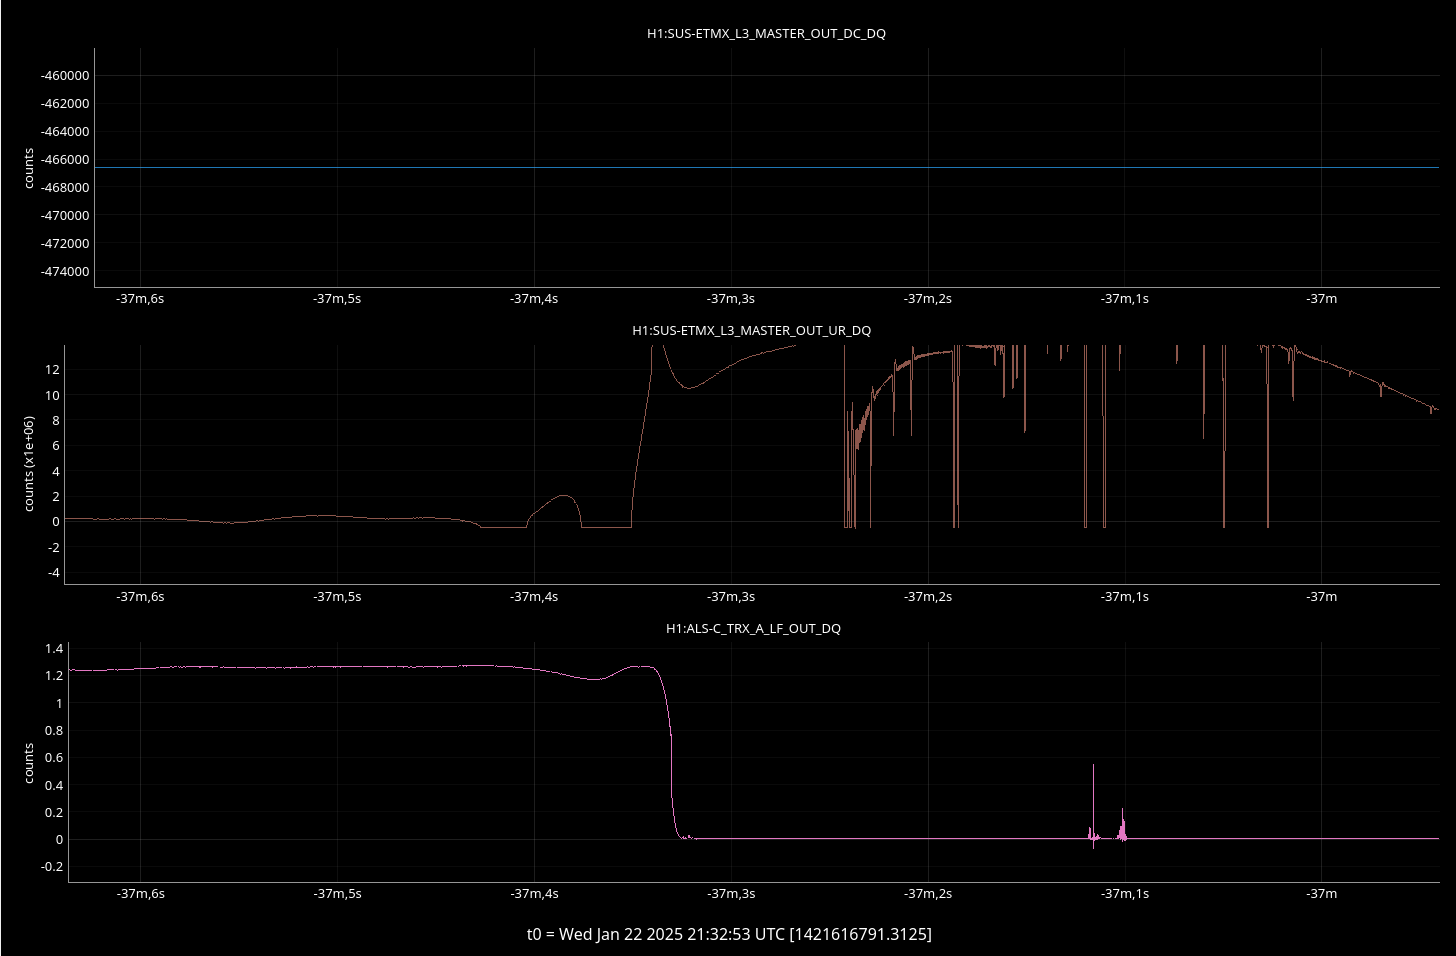Click the -0.2 tick label on the ALS-C_TRX plot

coord(52,867)
